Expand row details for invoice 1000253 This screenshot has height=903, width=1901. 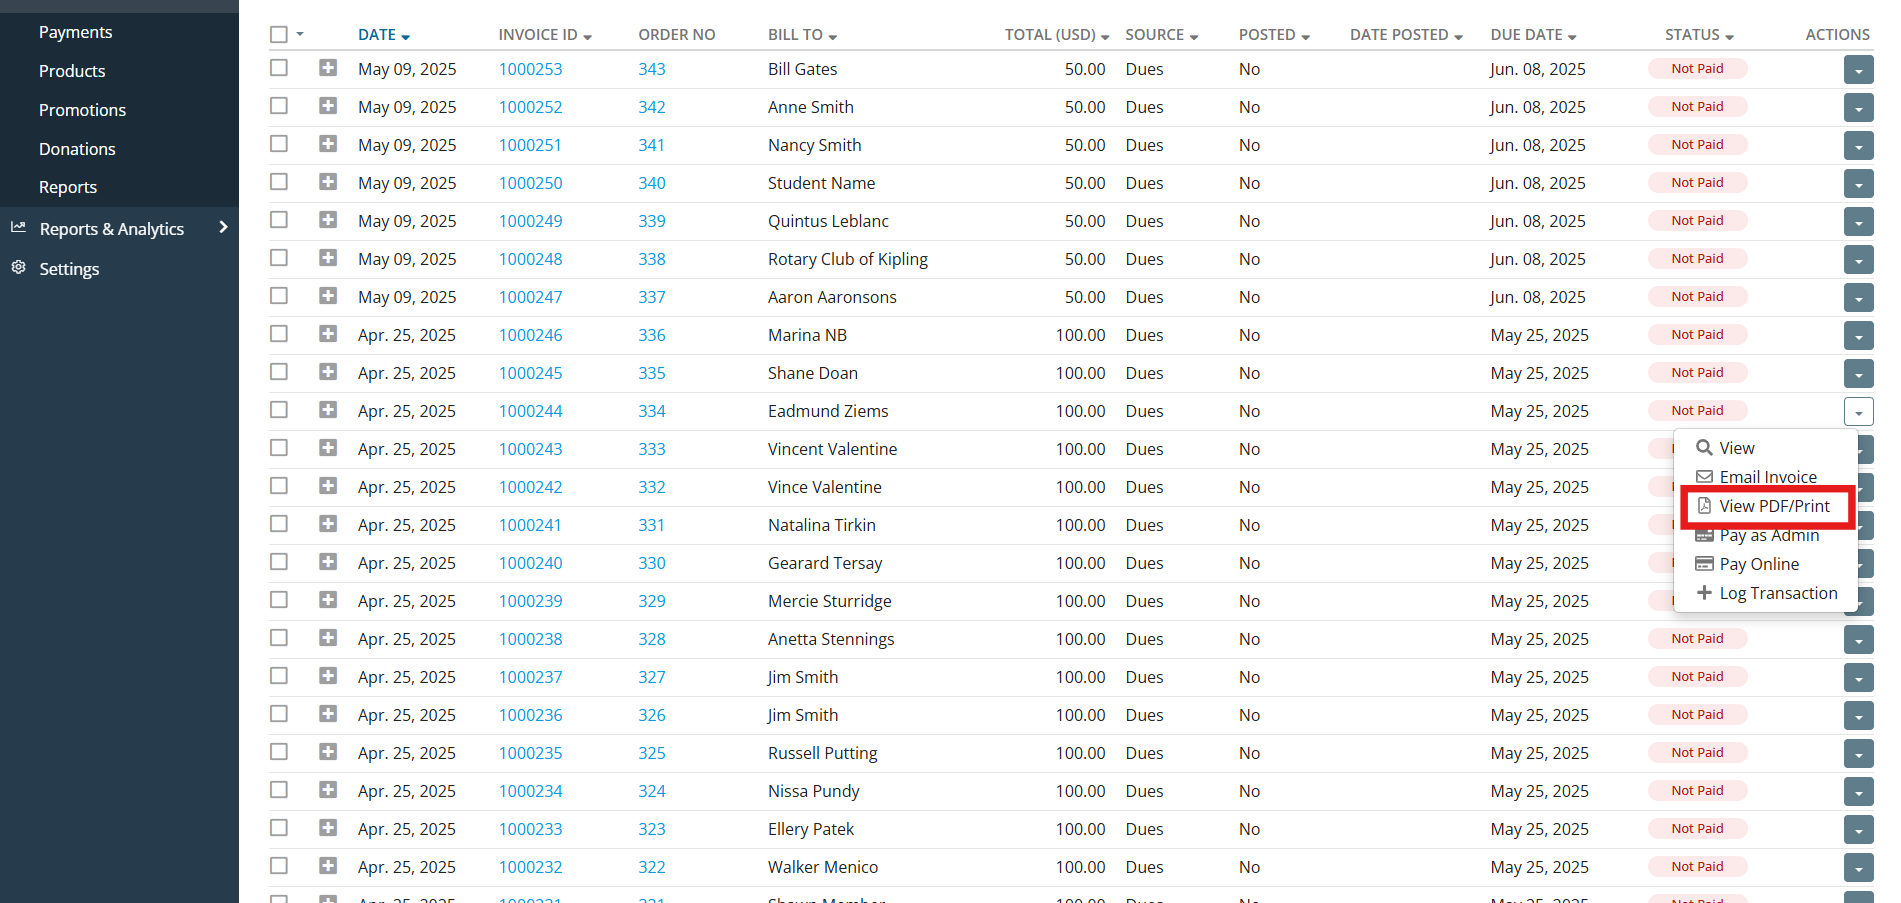tap(328, 68)
